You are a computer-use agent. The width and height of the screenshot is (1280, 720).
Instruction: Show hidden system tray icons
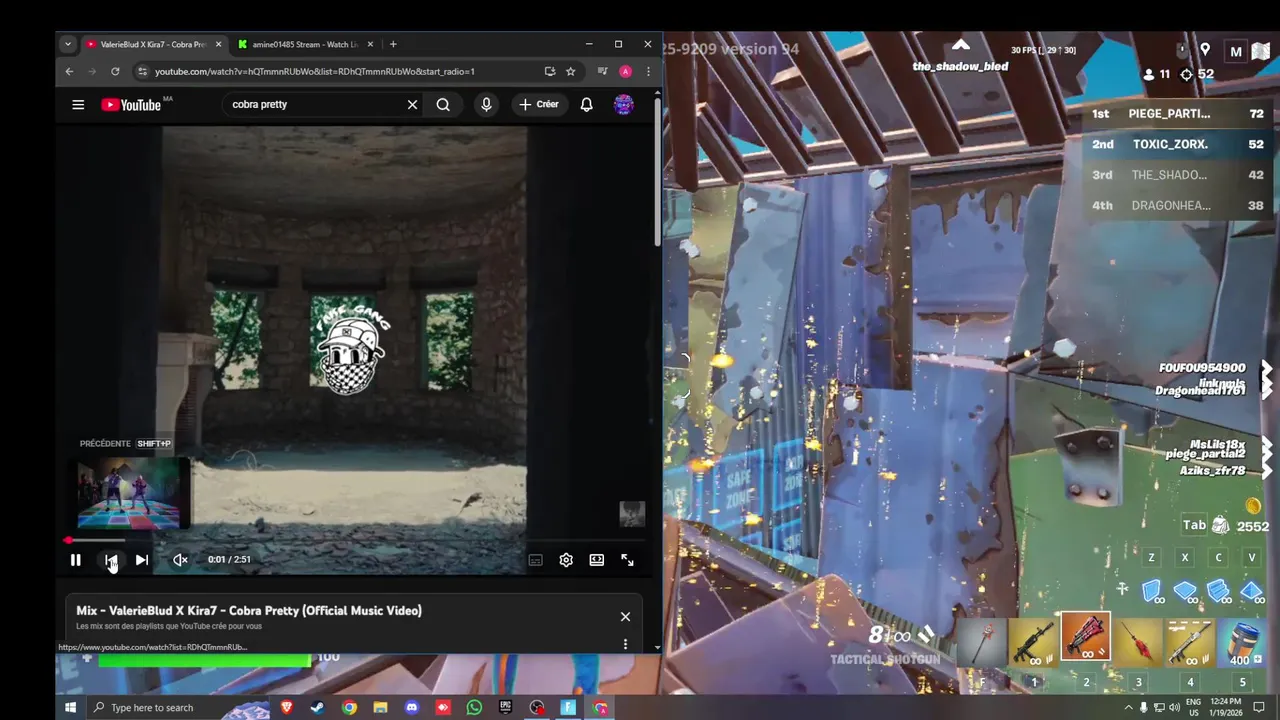1129,707
